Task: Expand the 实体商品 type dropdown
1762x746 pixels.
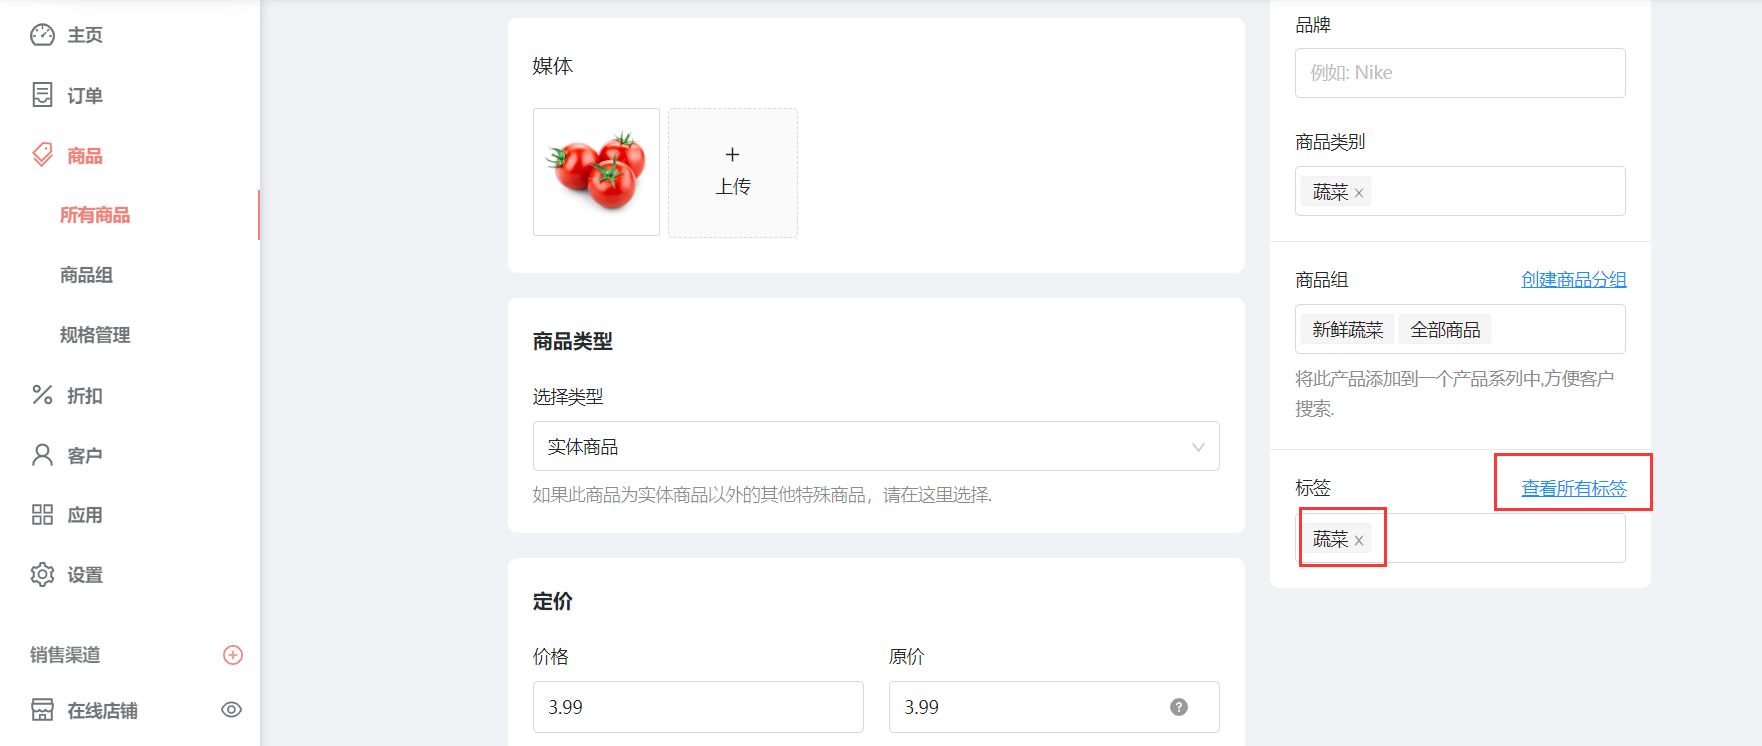Action: click(x=876, y=446)
